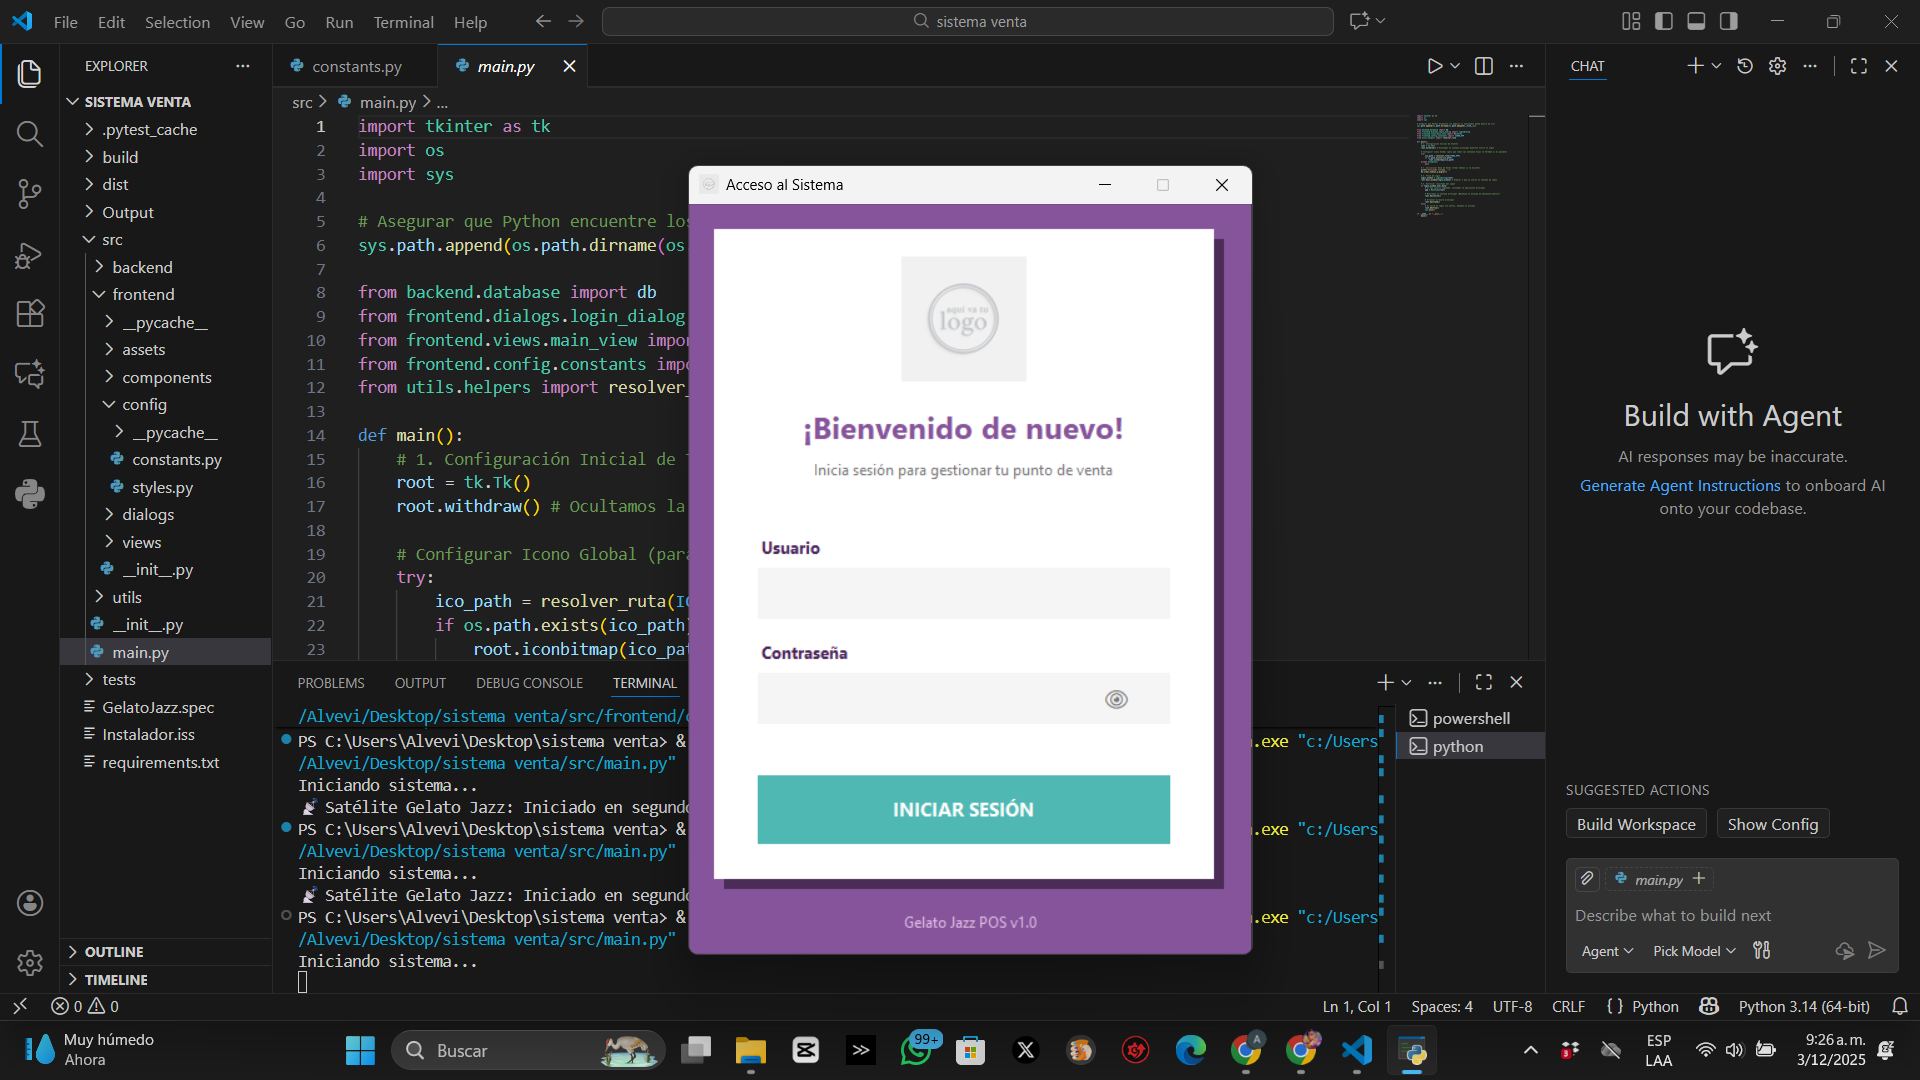This screenshot has width=1920, height=1080.
Task: Open Windows Start menu
Action: 360,1050
